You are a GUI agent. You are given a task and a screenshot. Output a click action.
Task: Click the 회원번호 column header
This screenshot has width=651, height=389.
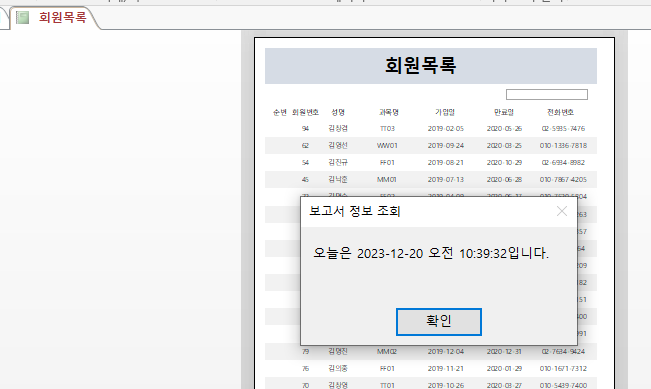(x=305, y=112)
